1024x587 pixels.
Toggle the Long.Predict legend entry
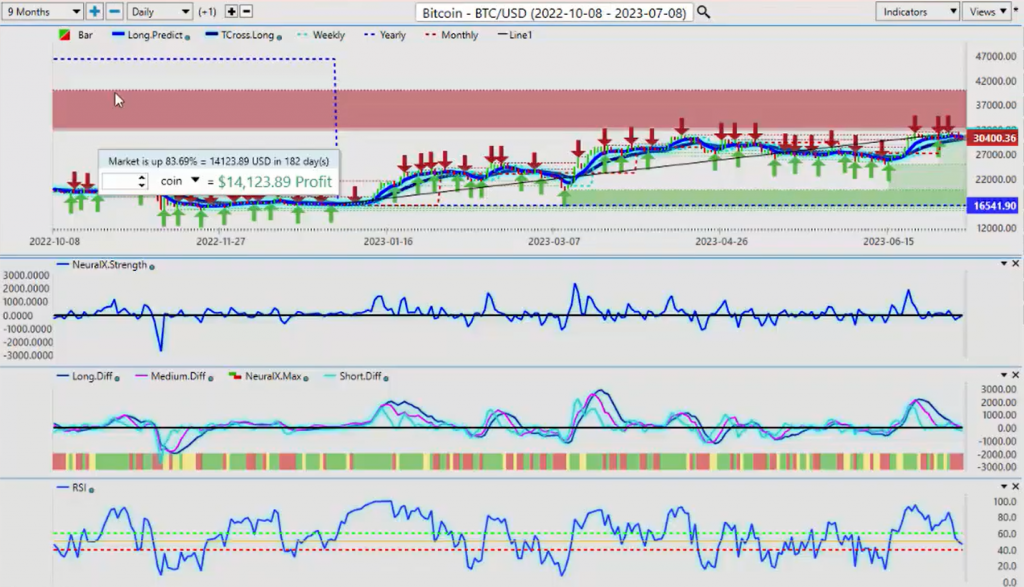pos(150,35)
